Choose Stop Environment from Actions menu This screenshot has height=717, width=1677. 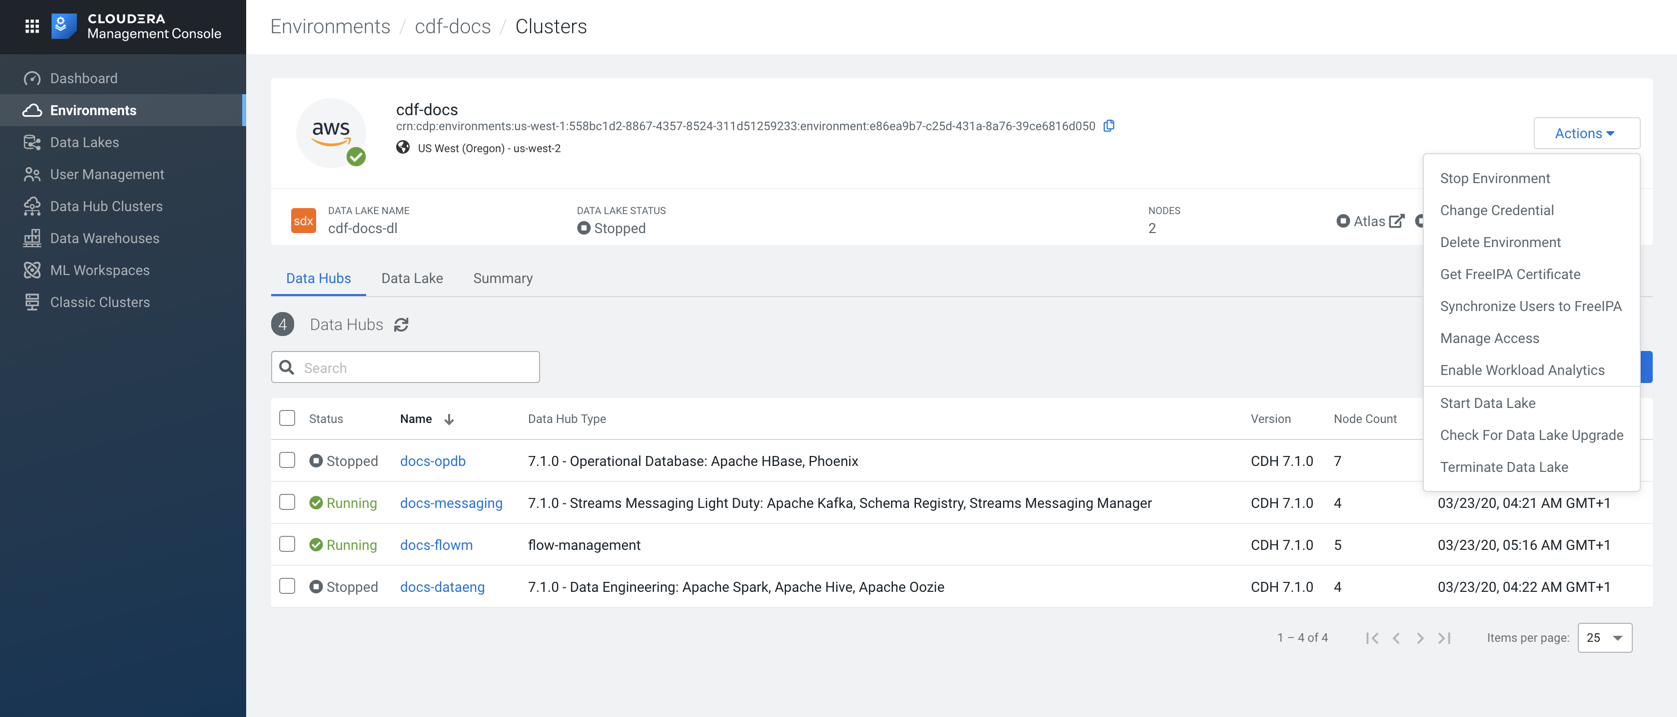coord(1494,178)
